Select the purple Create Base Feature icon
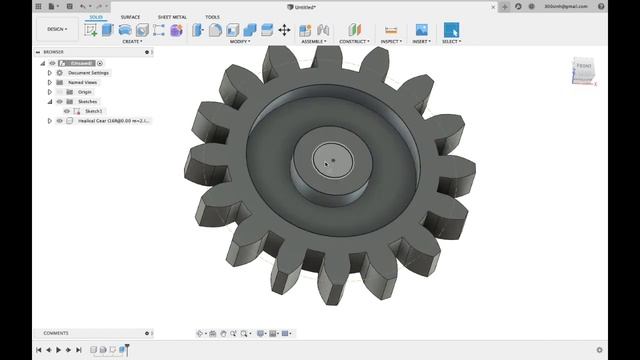The height and width of the screenshot is (360, 640). click(x=176, y=30)
